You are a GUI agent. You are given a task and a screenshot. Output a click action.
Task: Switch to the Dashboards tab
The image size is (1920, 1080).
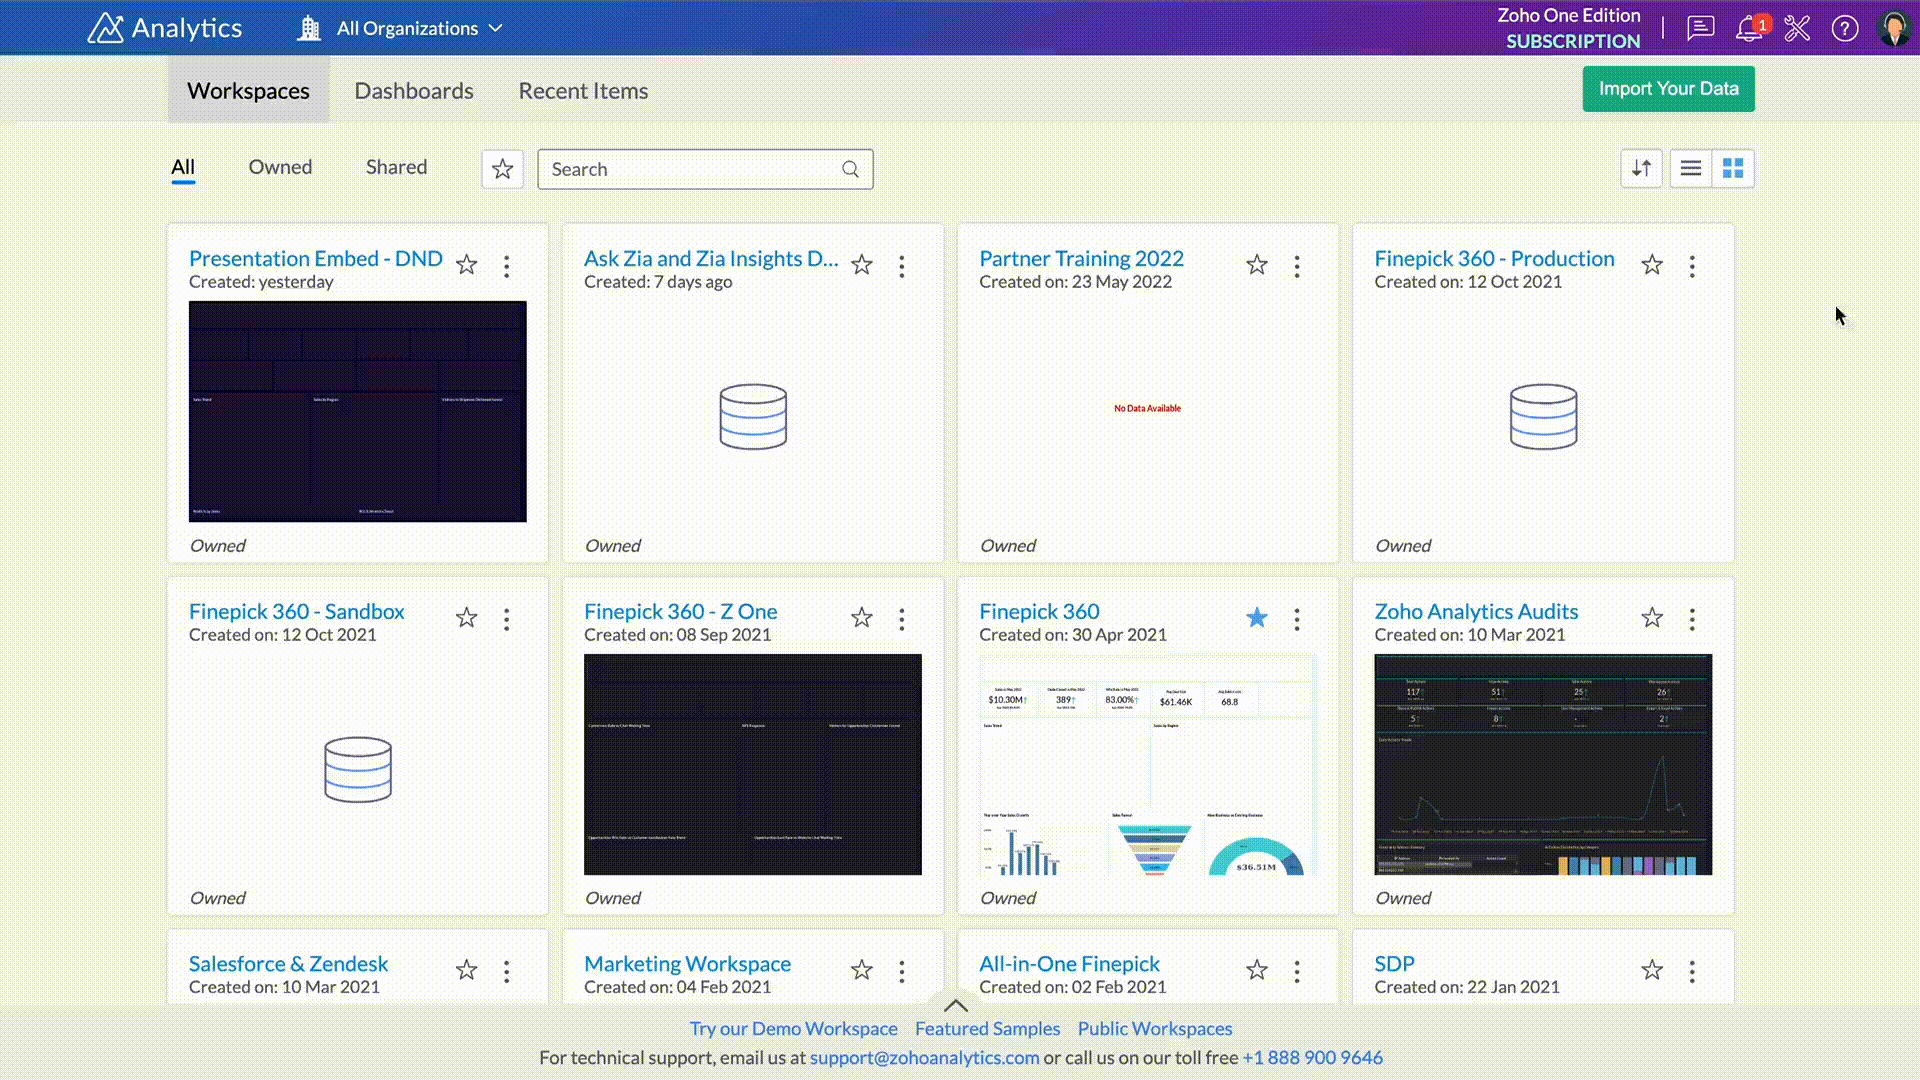click(414, 90)
